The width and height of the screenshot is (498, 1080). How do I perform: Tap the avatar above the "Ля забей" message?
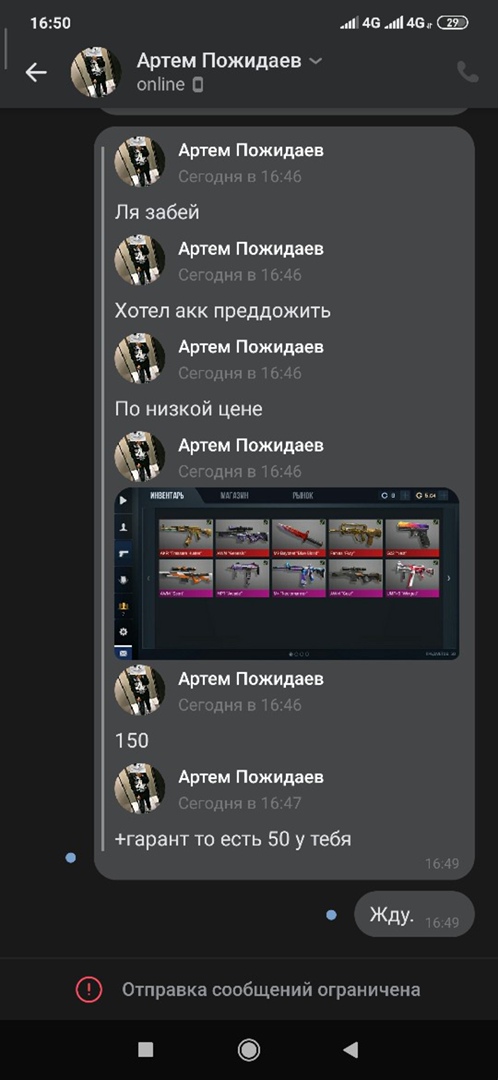coord(140,162)
